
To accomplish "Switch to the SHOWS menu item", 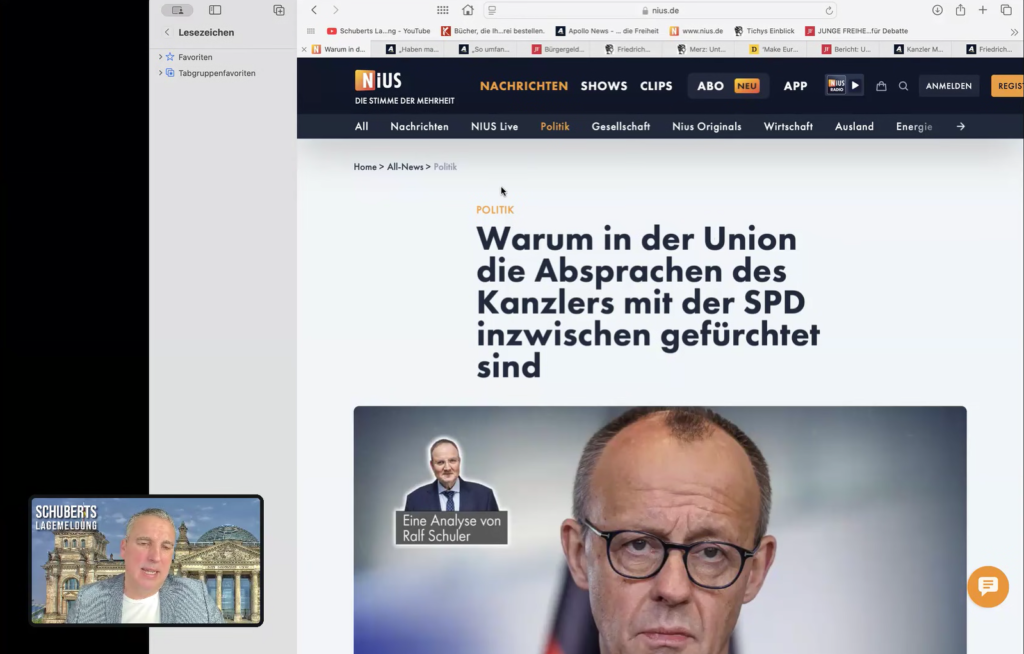I will 604,86.
